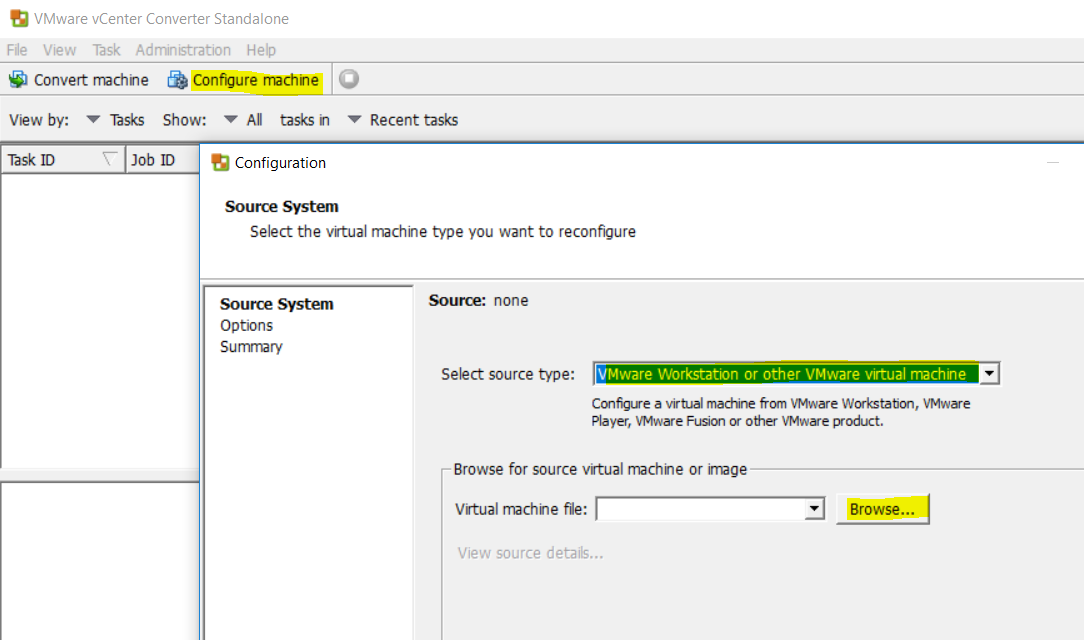
Task: Click the 'Source: none' text
Action: pos(478,301)
